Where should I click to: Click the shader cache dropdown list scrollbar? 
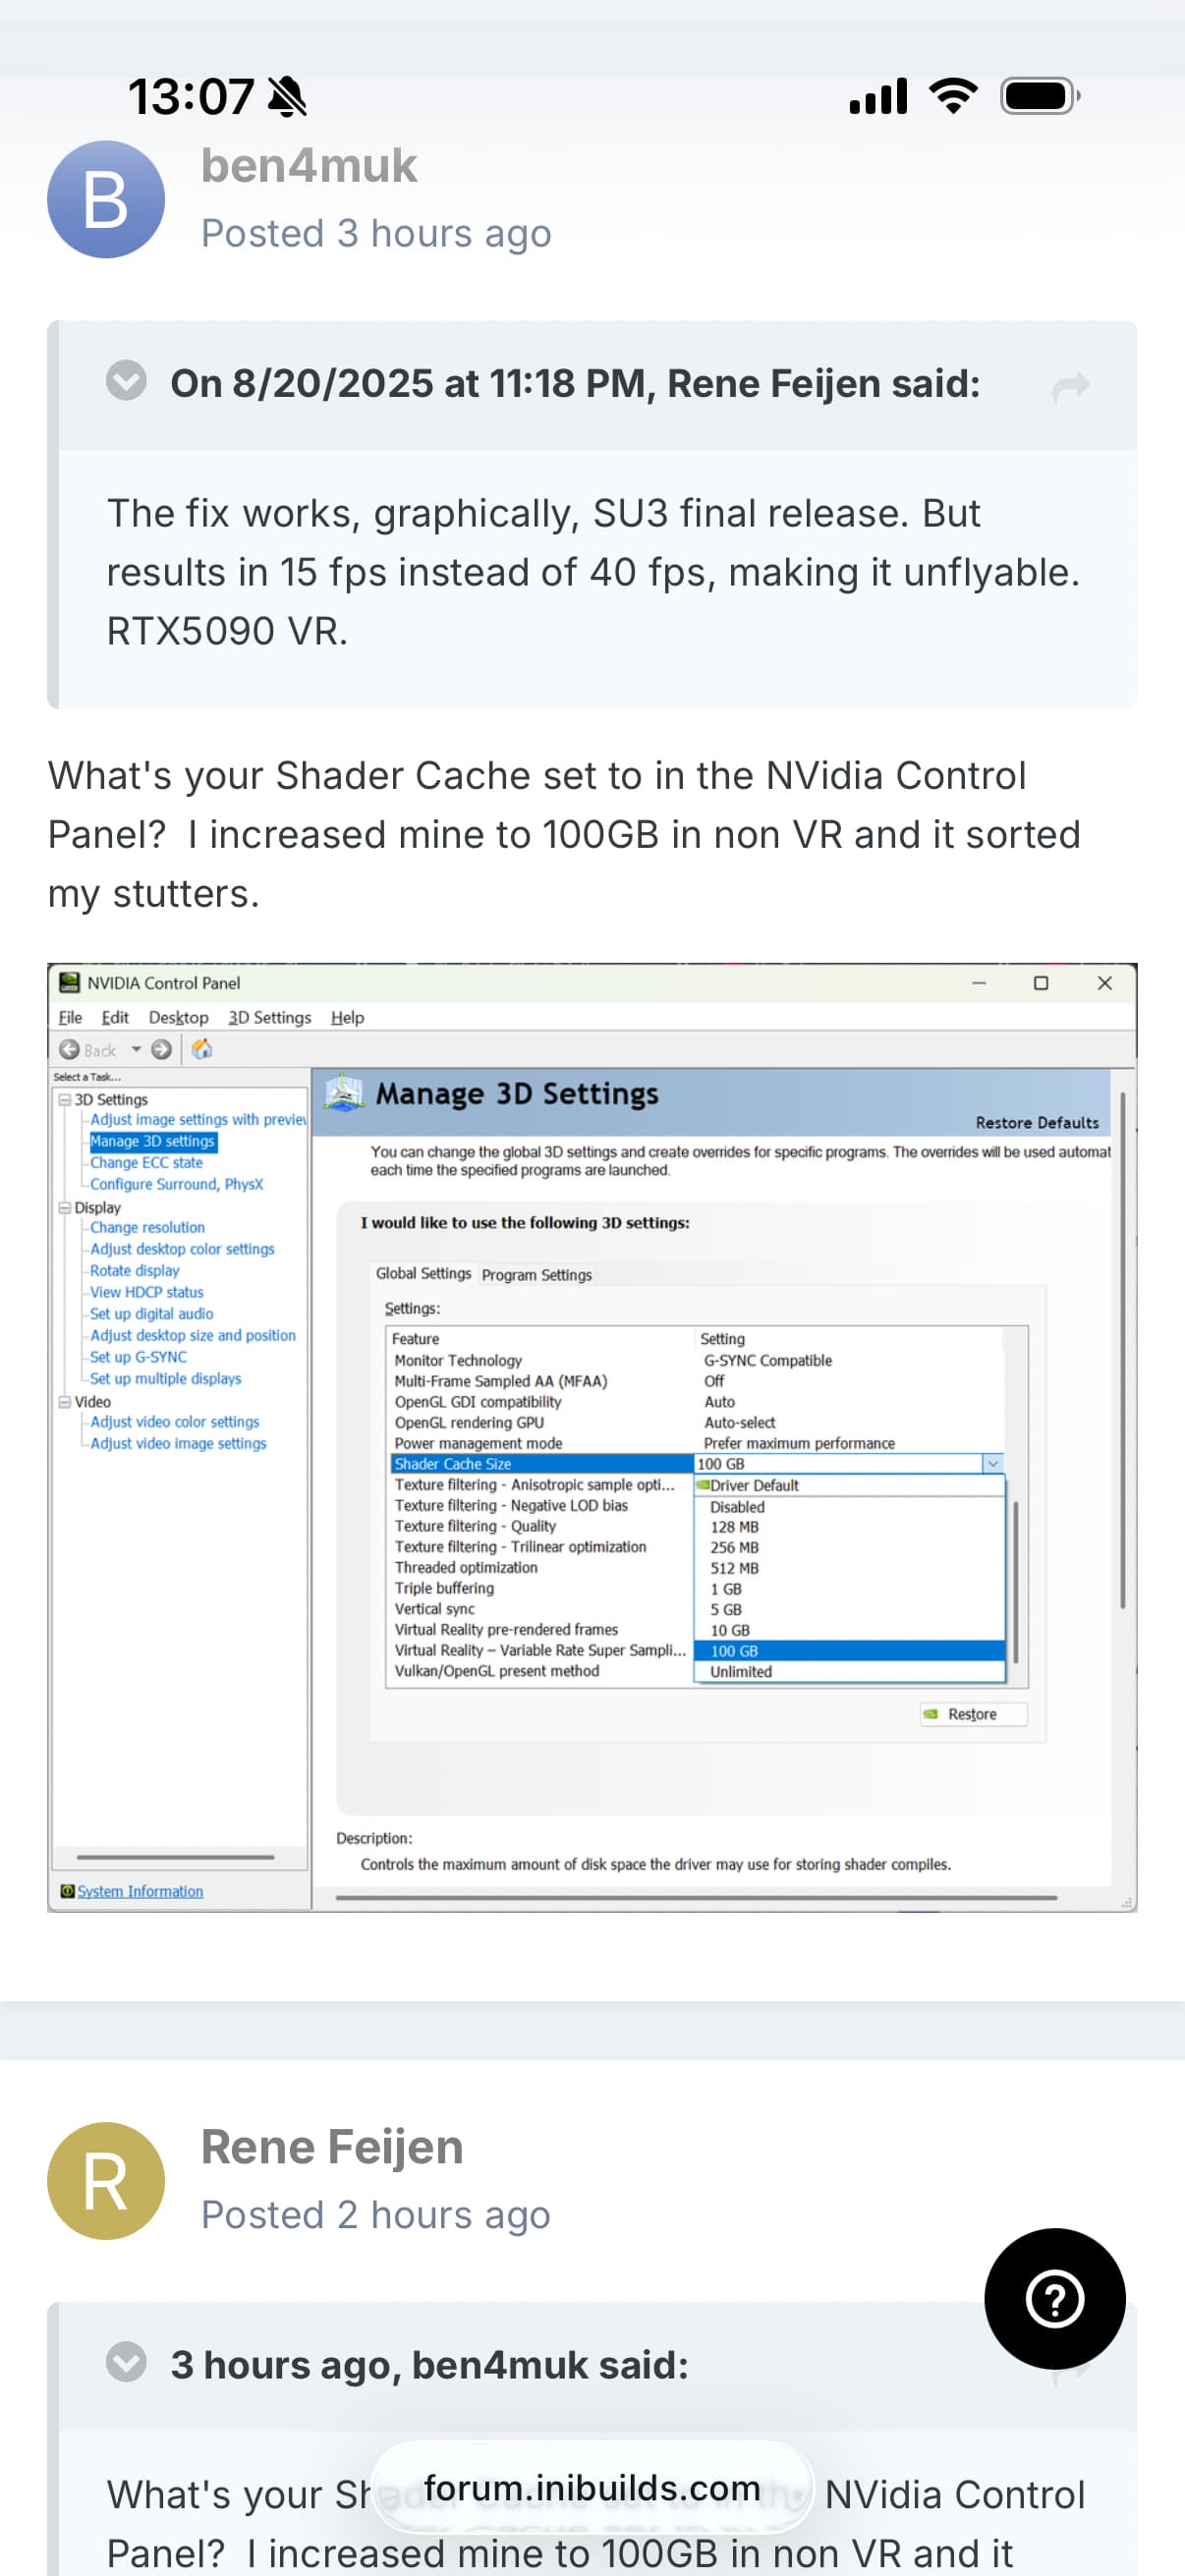[1016, 1580]
